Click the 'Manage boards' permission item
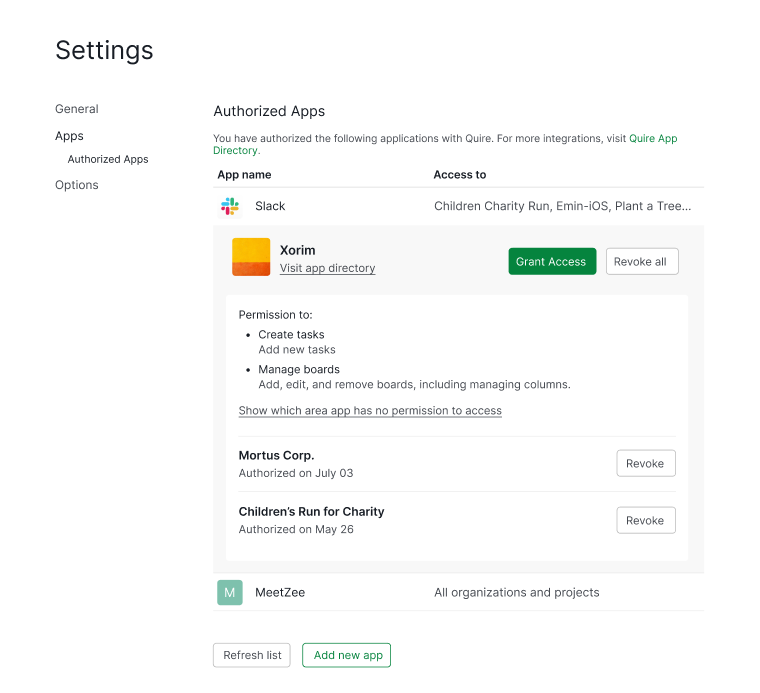760x693 pixels. (299, 369)
